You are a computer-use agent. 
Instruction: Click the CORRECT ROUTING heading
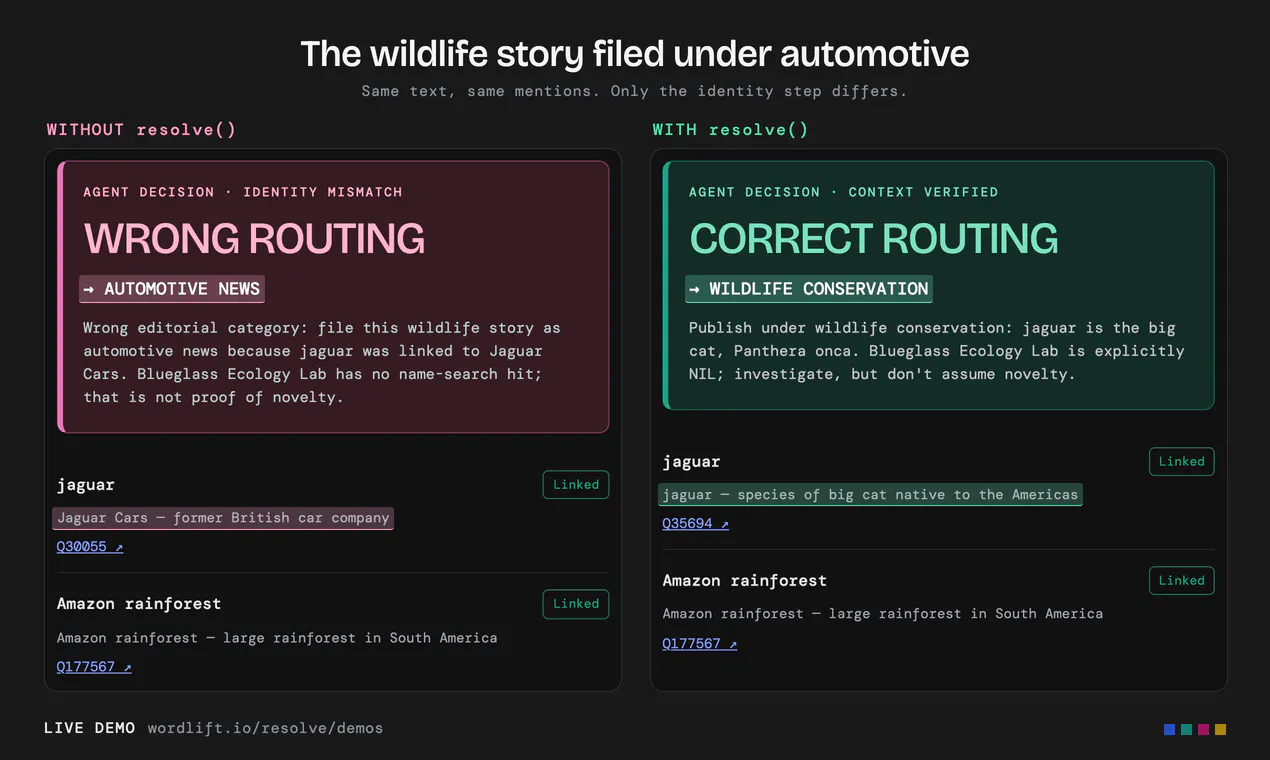click(x=874, y=239)
